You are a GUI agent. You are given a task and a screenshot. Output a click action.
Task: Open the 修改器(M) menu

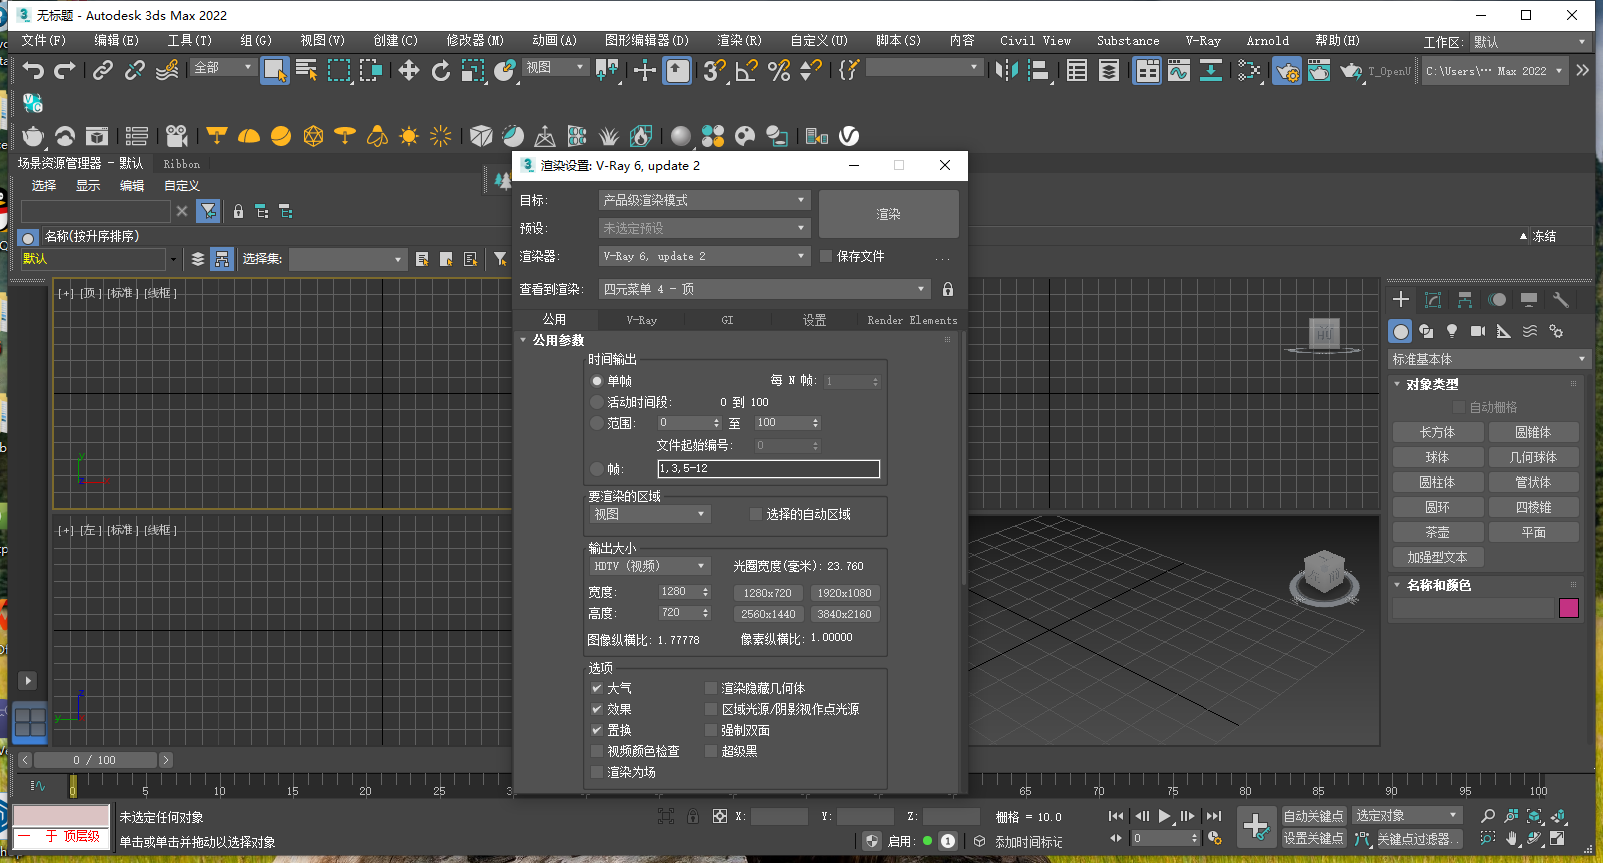[475, 41]
